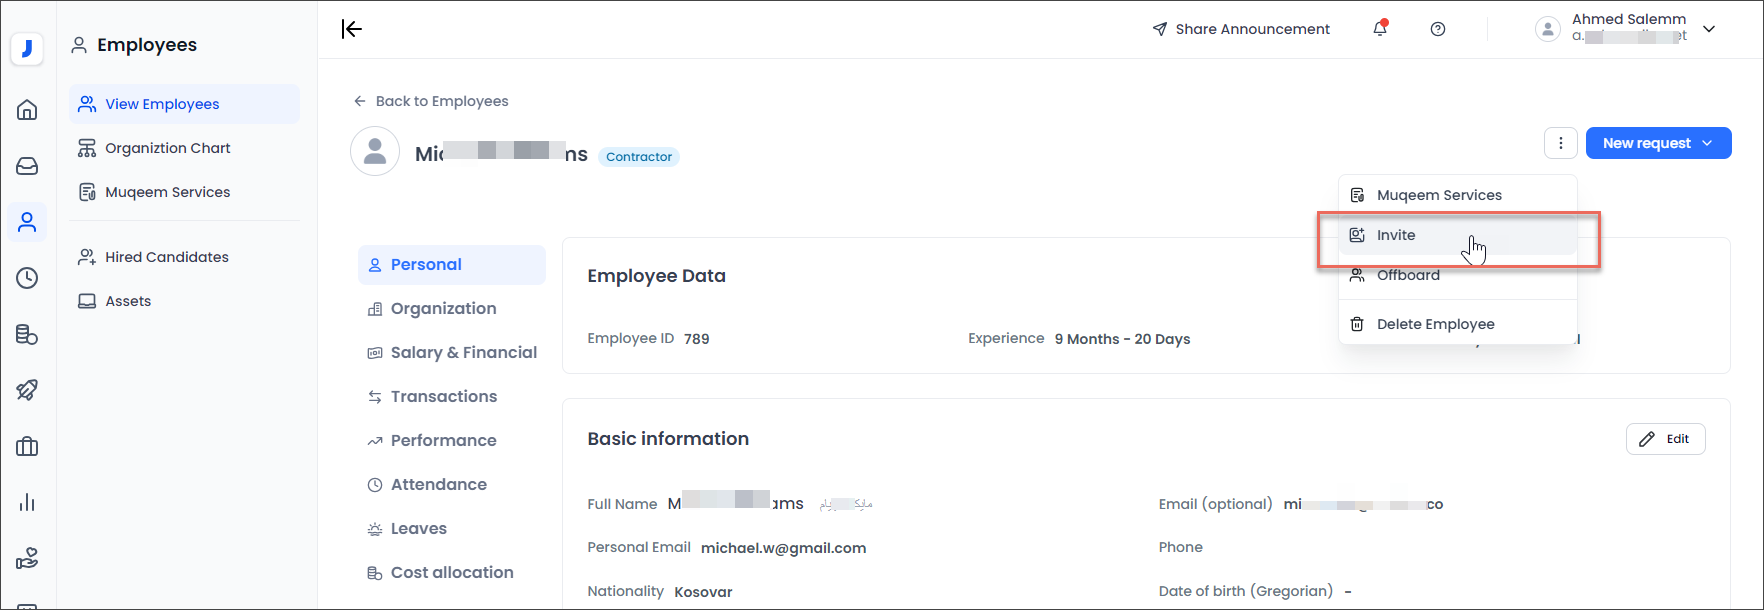Open the inbox icon in sidebar
Image resolution: width=1764 pixels, height=610 pixels.
click(27, 166)
